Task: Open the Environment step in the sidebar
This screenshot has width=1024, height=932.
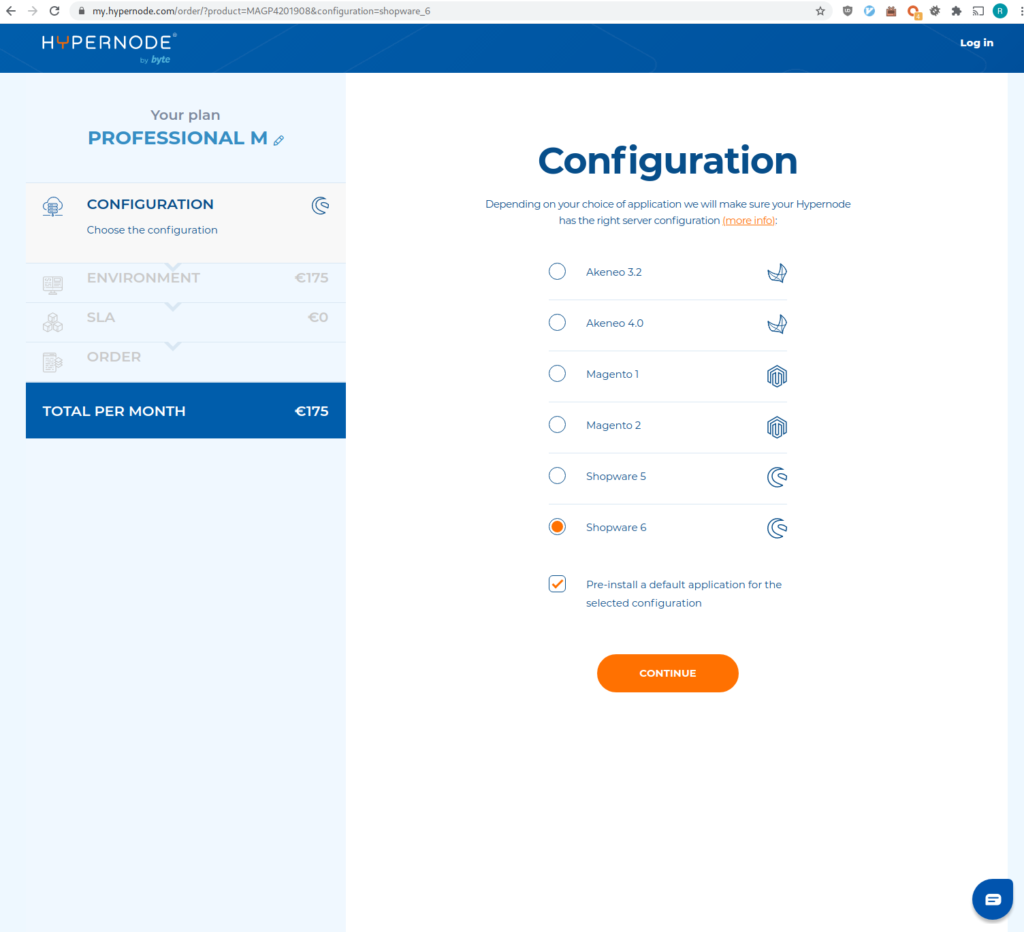Action: 185,283
